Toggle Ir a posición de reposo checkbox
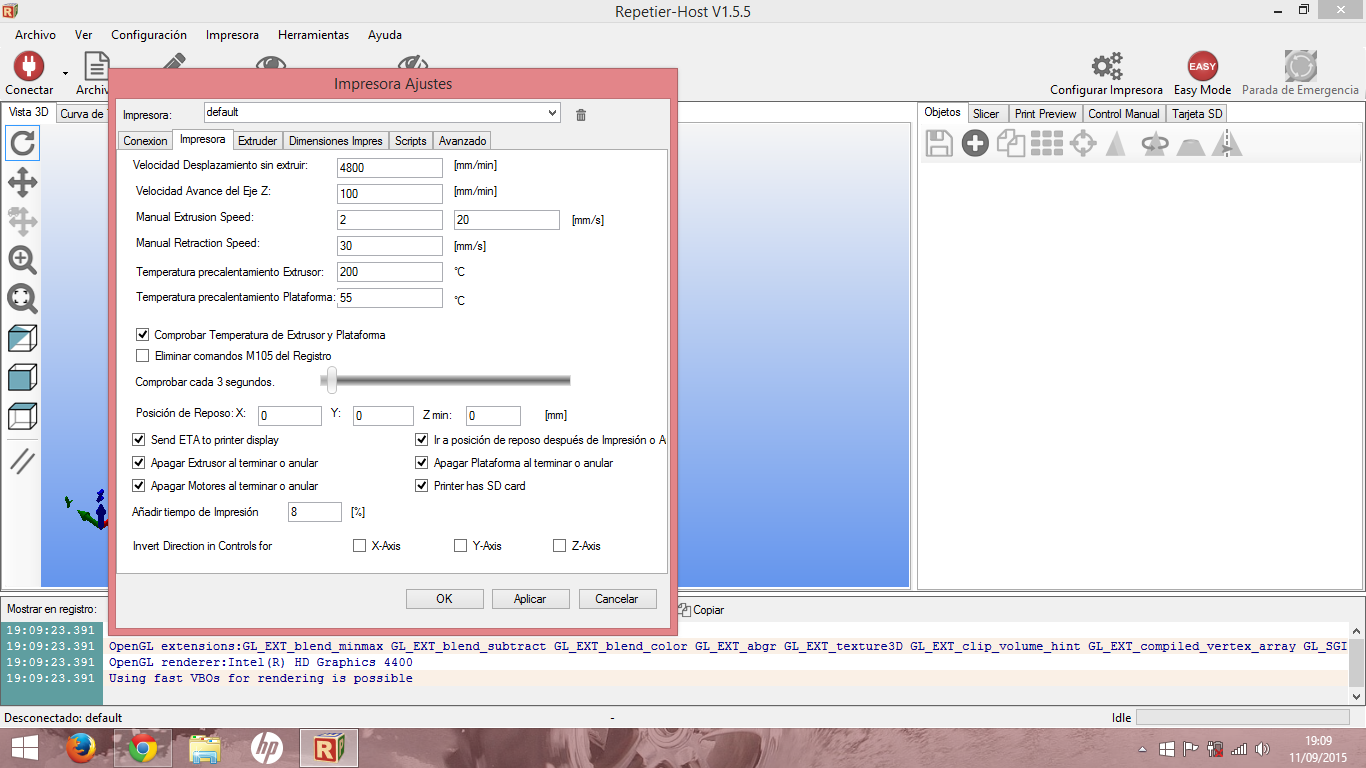1366x768 pixels. click(x=422, y=440)
